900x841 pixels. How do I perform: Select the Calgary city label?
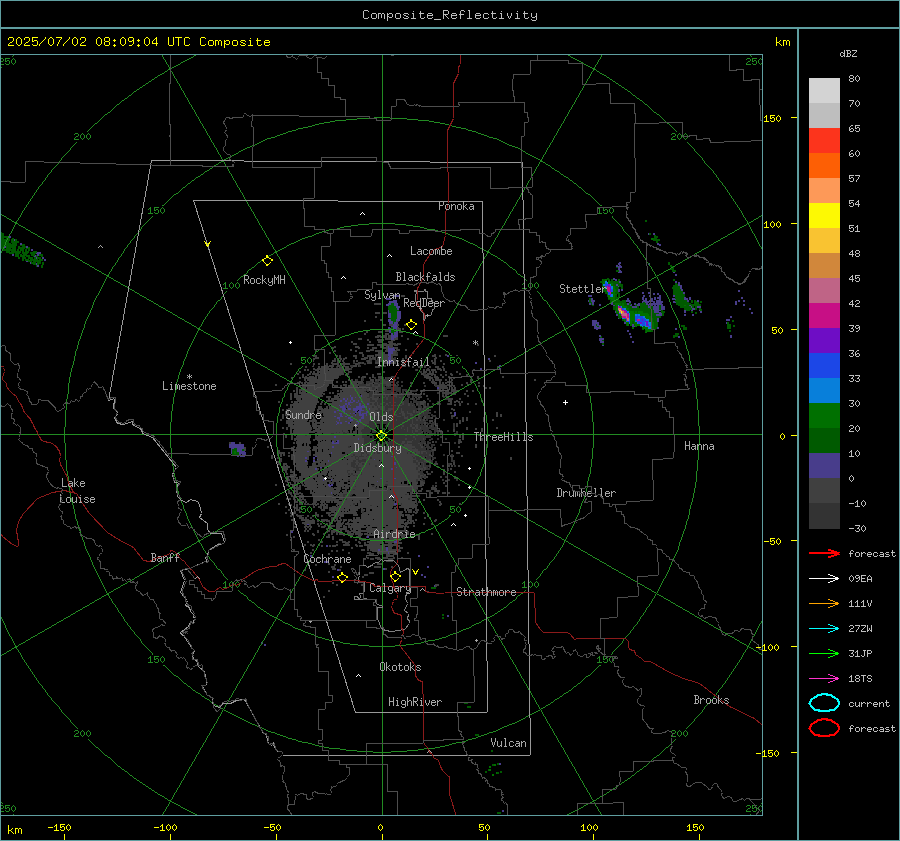pyautogui.click(x=390, y=588)
